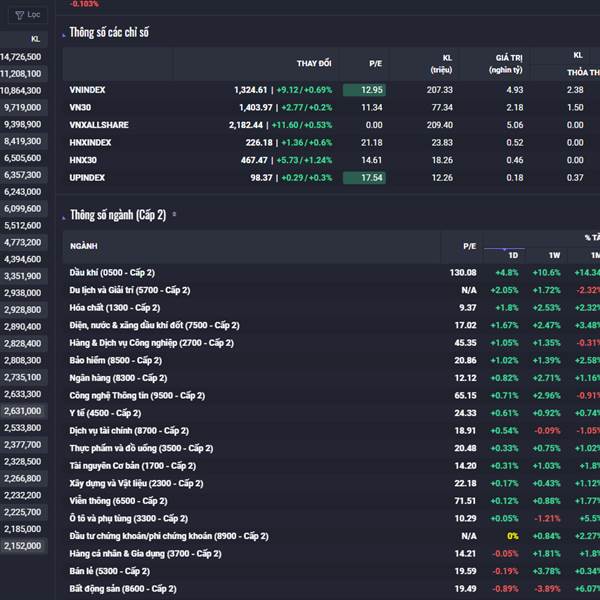Select the Du lịch và Giải trí sector row

tap(331, 290)
